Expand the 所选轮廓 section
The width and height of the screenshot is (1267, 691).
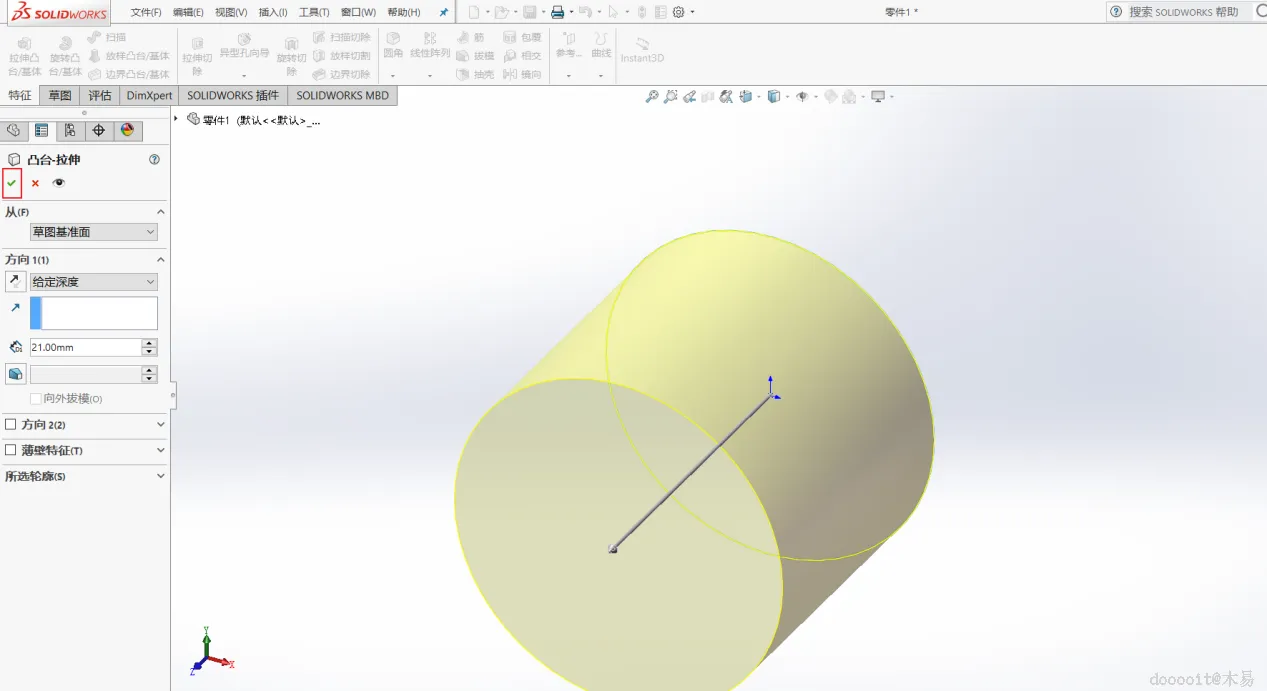click(x=161, y=477)
